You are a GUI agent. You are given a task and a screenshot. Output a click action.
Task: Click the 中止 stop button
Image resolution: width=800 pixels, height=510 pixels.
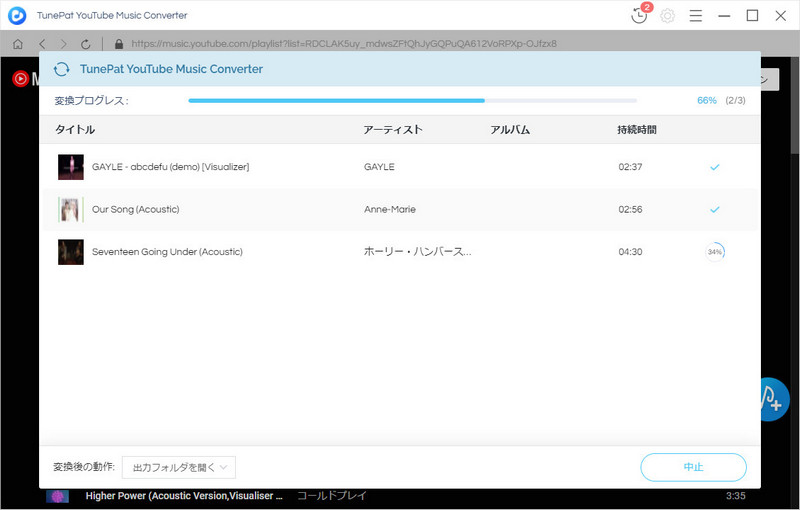coord(693,467)
